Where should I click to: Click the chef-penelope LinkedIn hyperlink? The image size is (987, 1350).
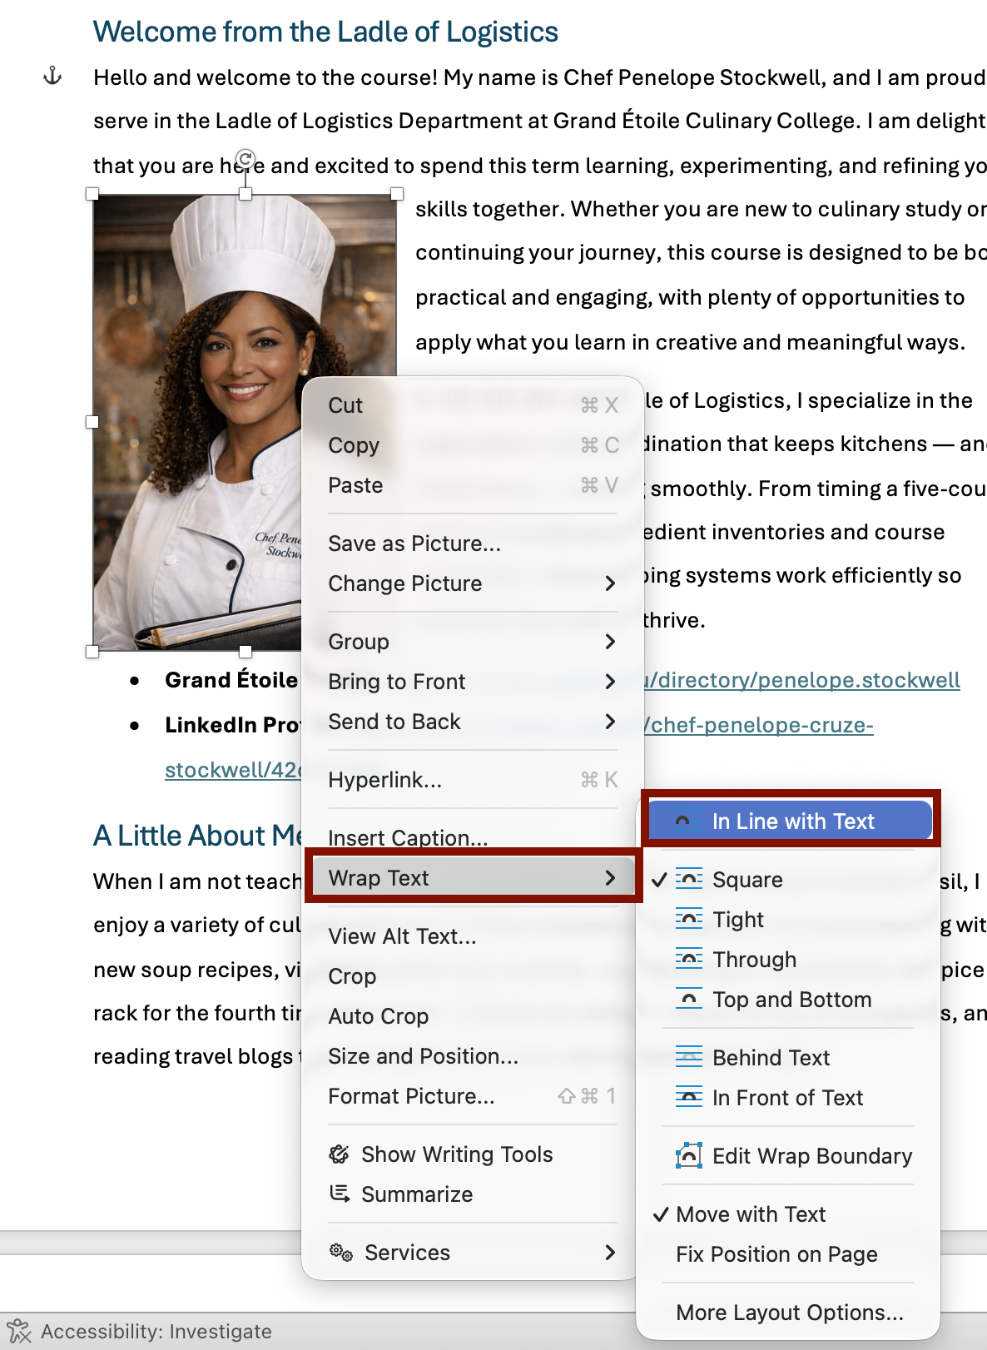[759, 725]
